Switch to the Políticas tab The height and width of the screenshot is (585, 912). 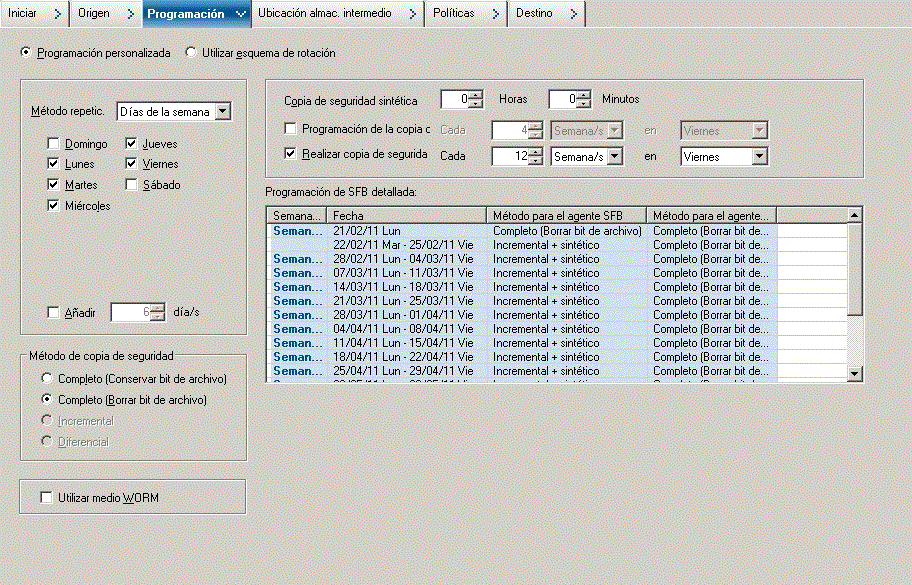coord(455,14)
